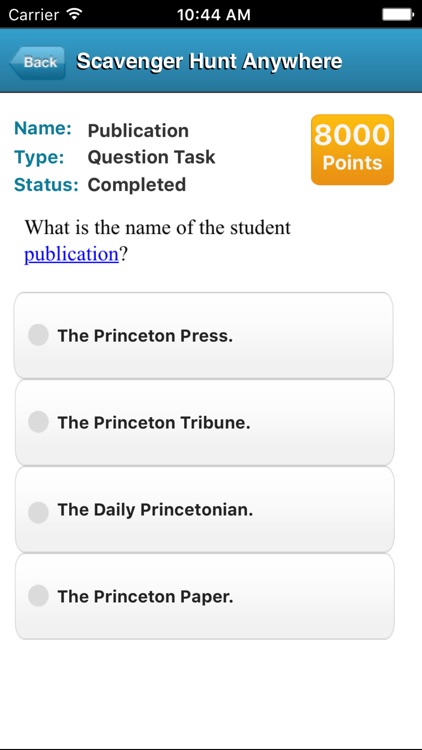422x750 pixels.
Task: Click The Princeton Tribune answer text
Action: click(154, 423)
